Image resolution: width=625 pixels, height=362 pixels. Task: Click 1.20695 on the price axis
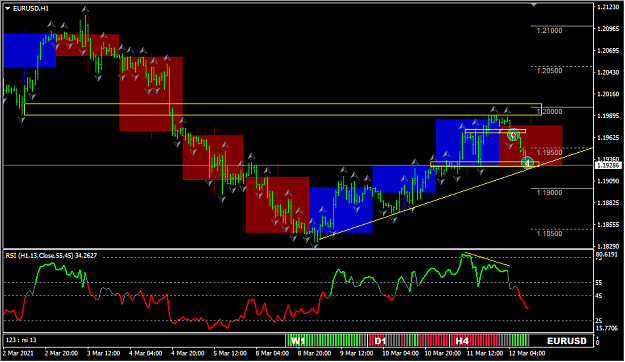608,51
